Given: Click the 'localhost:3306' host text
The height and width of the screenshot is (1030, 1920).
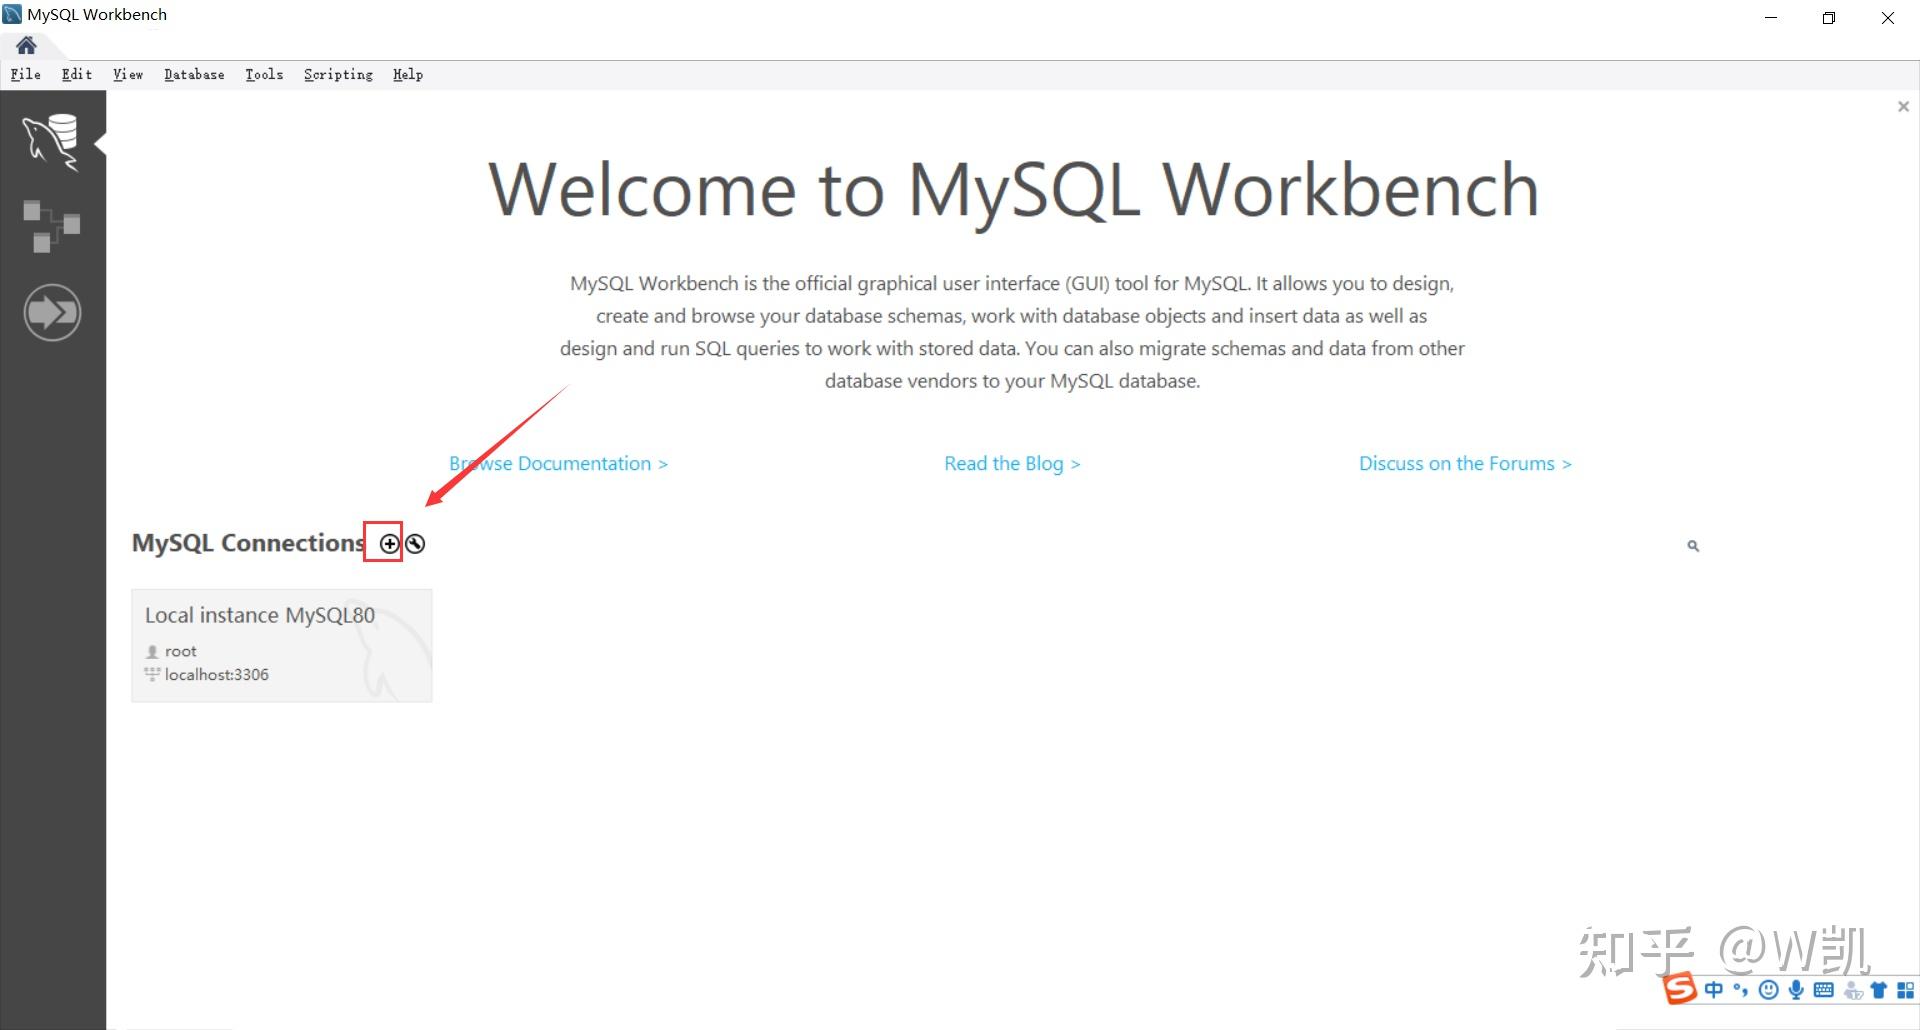Looking at the screenshot, I should click(x=217, y=675).
